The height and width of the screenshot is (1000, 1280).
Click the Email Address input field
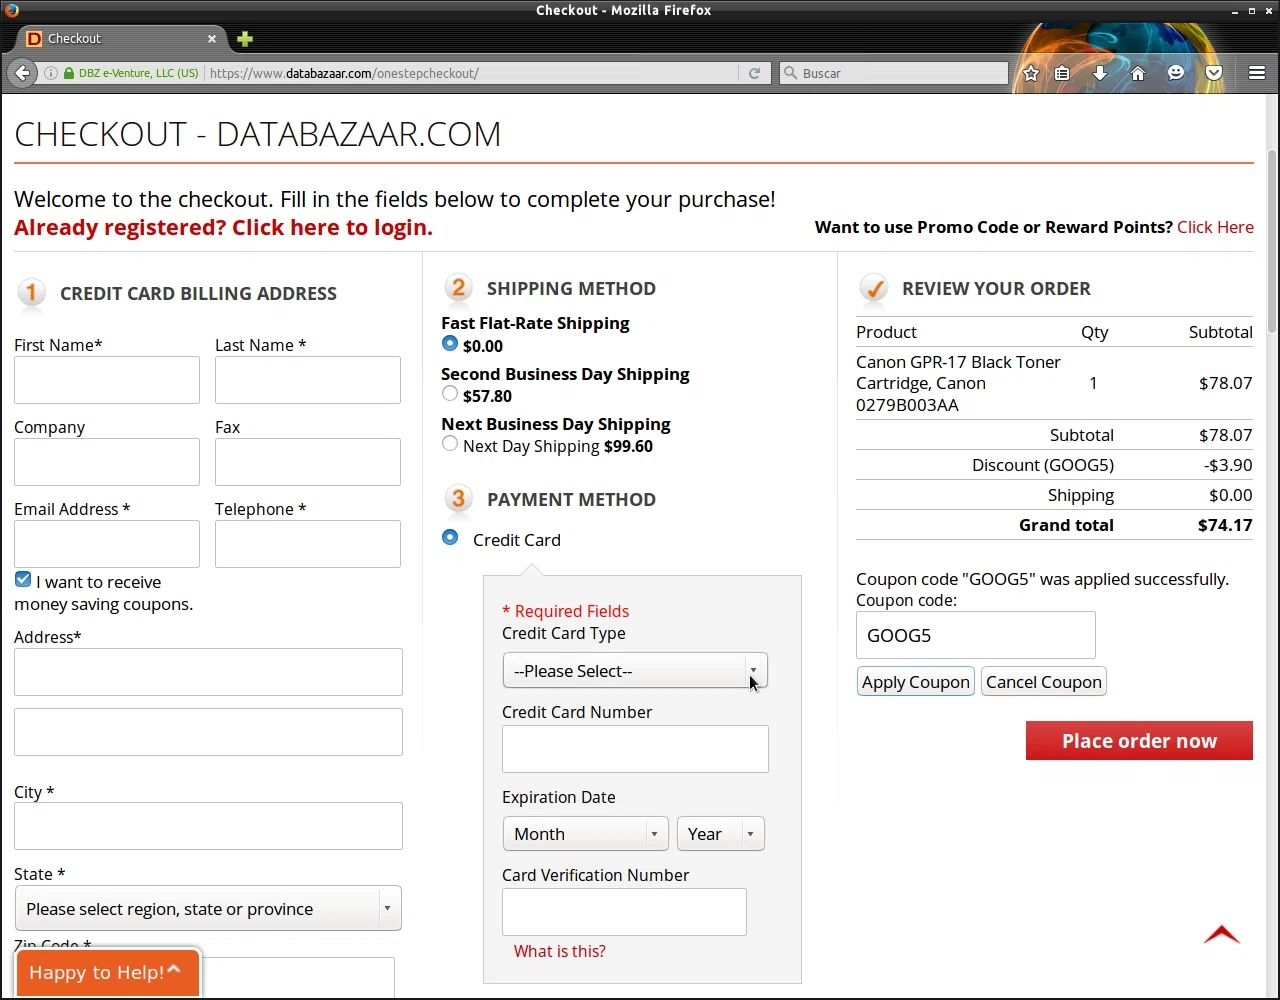coord(107,544)
